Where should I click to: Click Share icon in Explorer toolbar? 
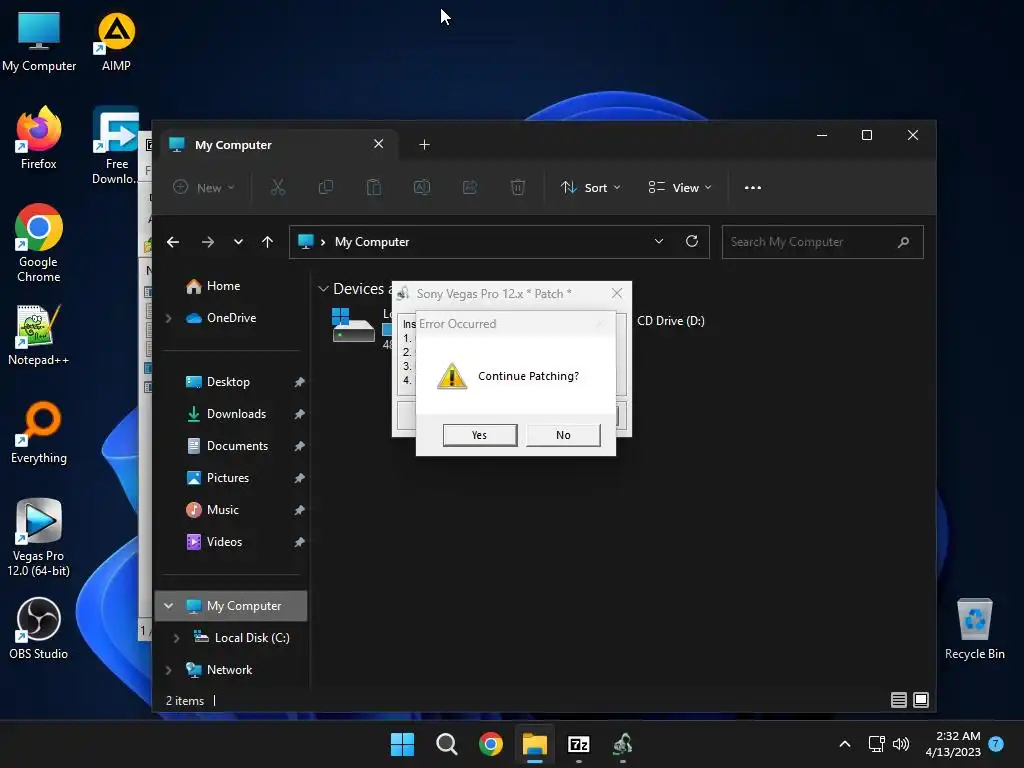pos(470,187)
